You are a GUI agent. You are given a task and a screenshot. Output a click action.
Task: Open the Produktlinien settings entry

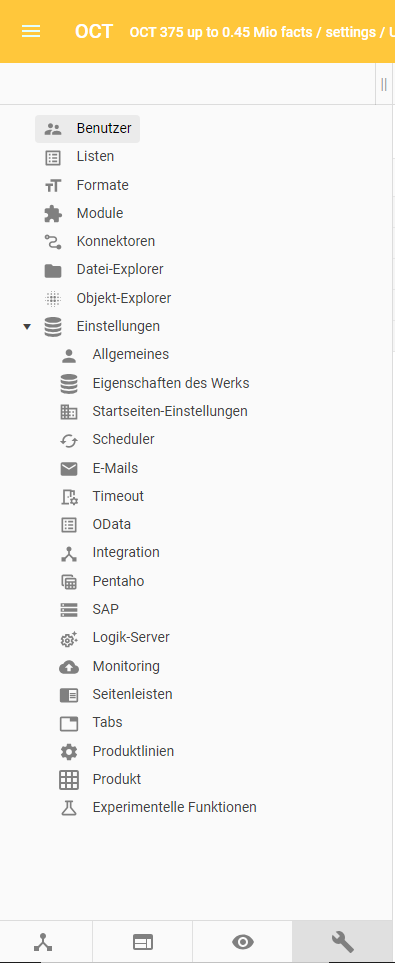click(133, 751)
